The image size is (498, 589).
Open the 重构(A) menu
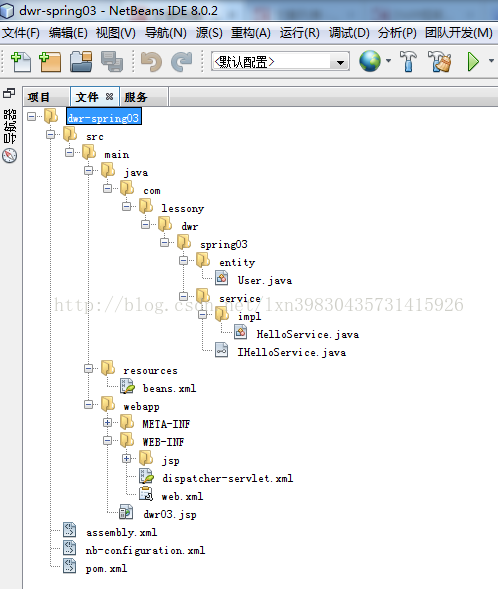(x=251, y=33)
